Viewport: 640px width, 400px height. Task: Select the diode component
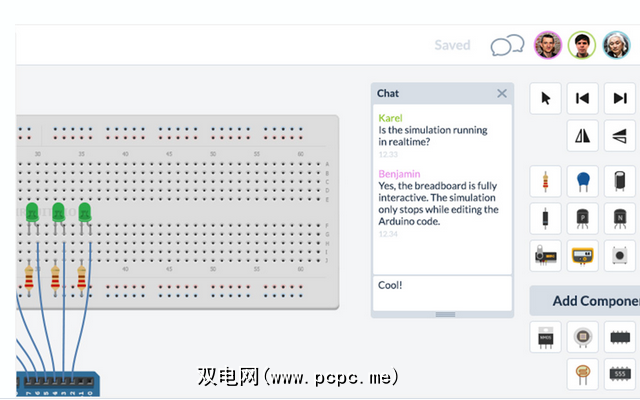[545, 217]
